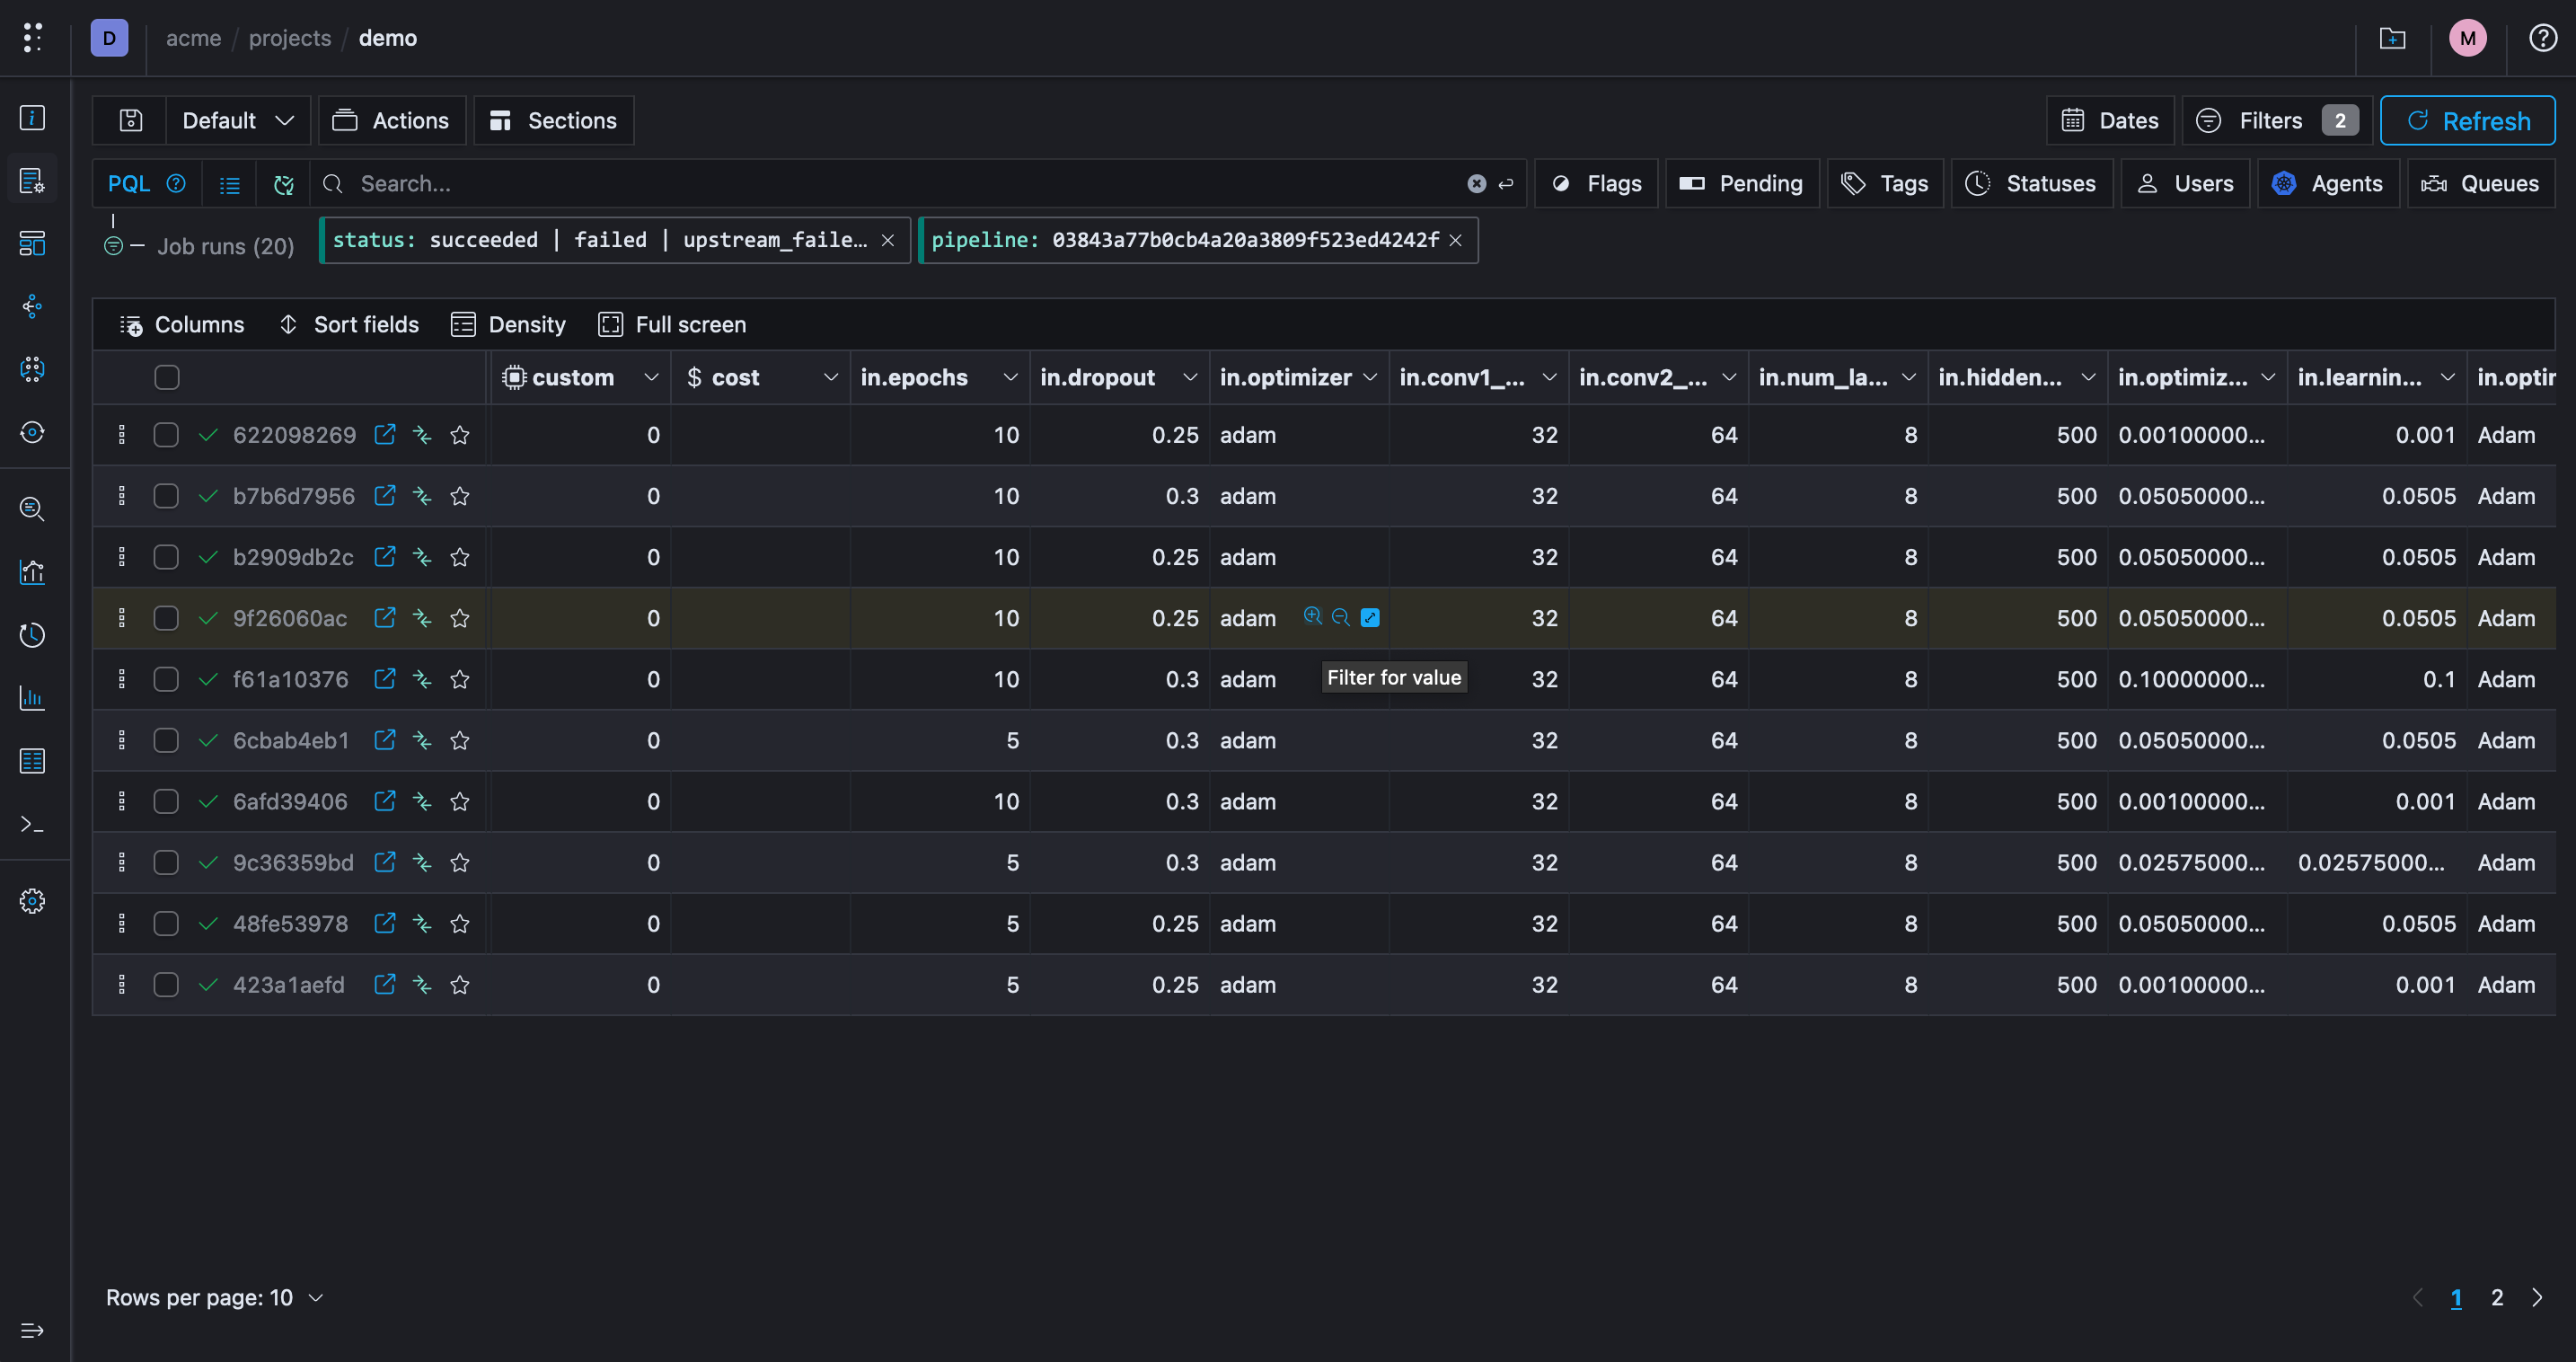Click the next page arrow
Viewport: 2576px width, 1362px height.
pos(2537,1297)
